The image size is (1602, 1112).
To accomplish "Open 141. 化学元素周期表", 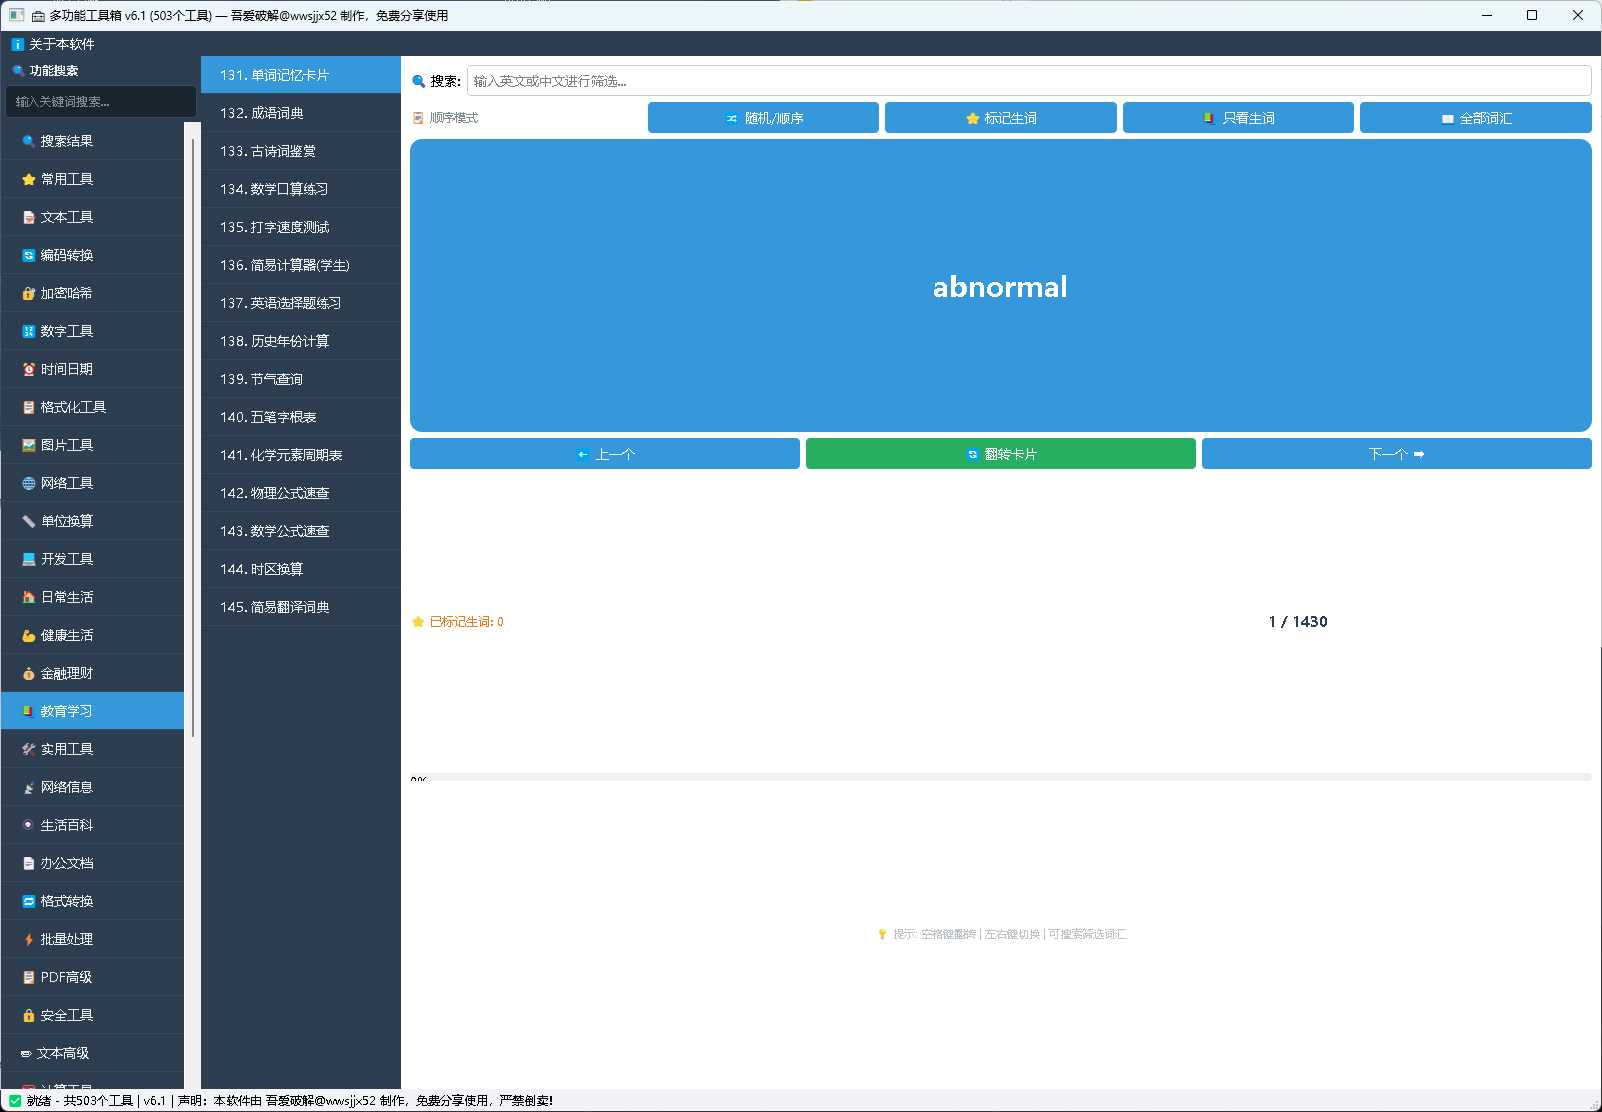I will [x=301, y=455].
